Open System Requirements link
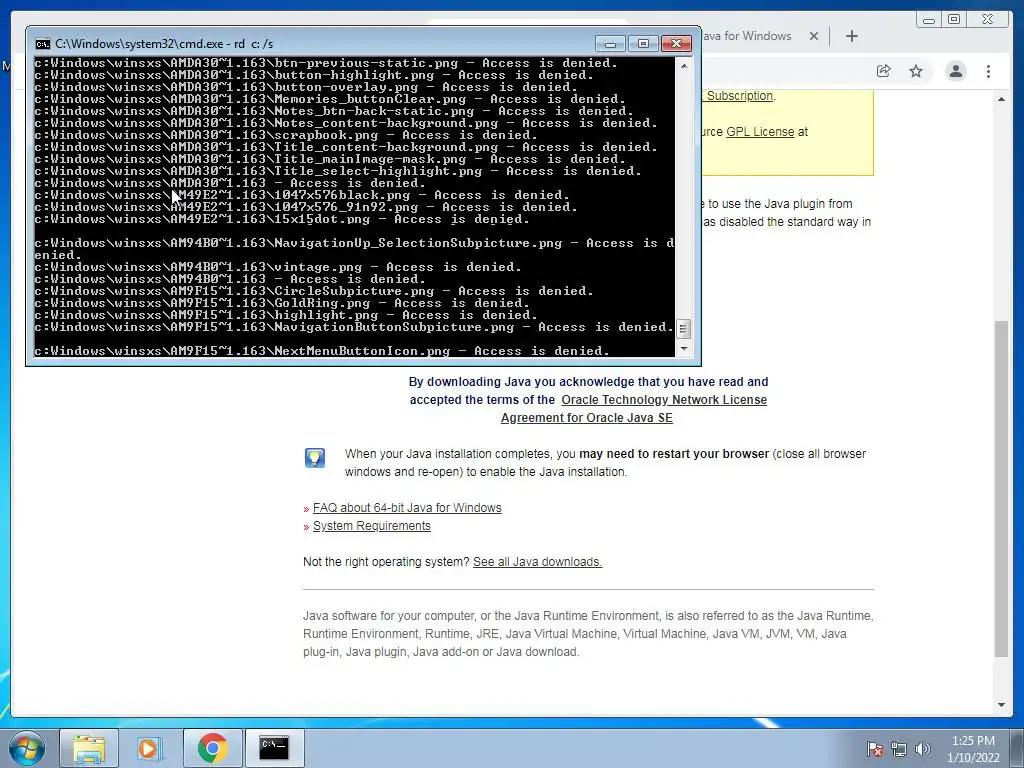Viewport: 1024px width, 768px height. click(x=372, y=526)
